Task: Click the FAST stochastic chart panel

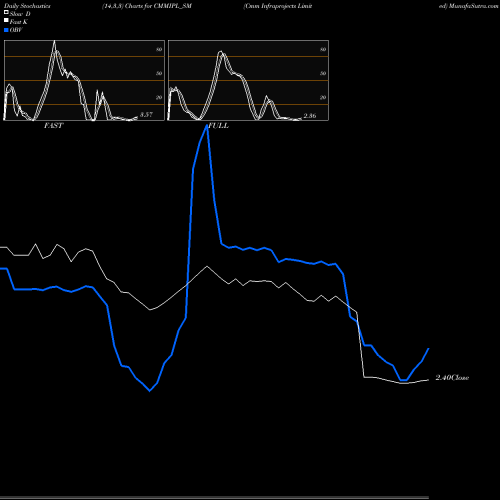Action: 84,80
